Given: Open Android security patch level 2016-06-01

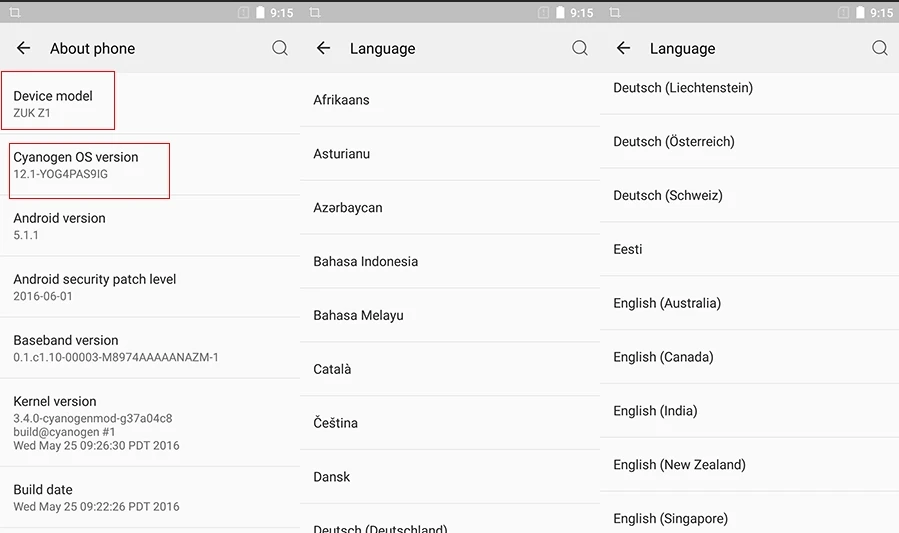Looking at the screenshot, I should (150, 287).
